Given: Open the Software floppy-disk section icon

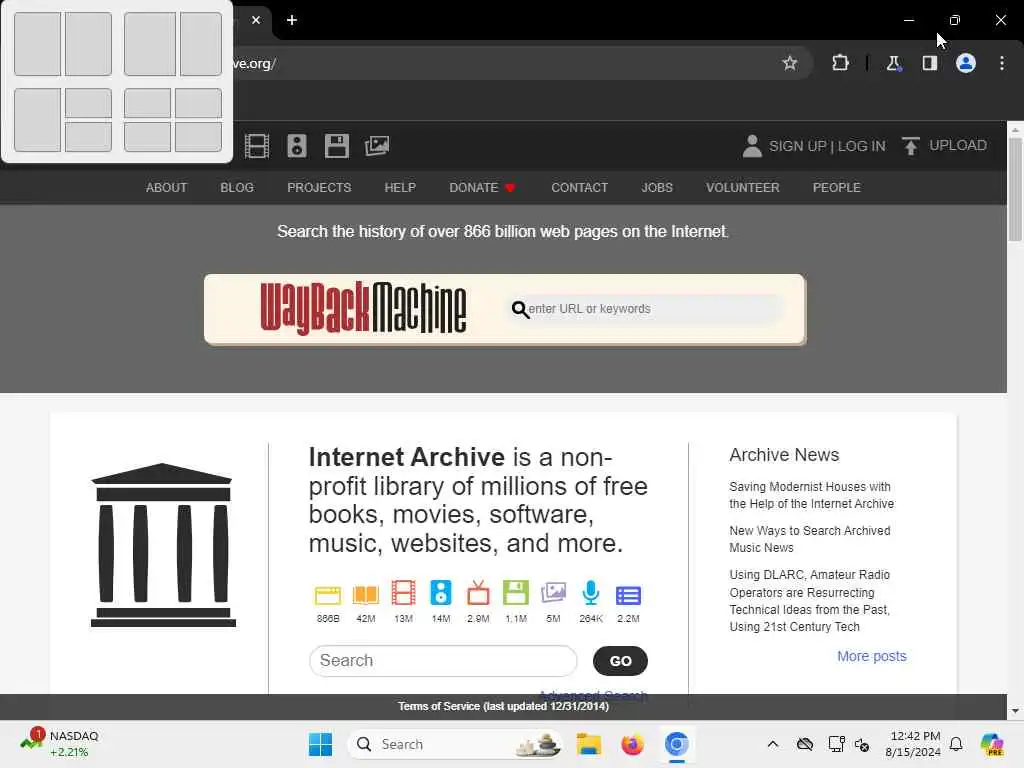Looking at the screenshot, I should coord(336,146).
